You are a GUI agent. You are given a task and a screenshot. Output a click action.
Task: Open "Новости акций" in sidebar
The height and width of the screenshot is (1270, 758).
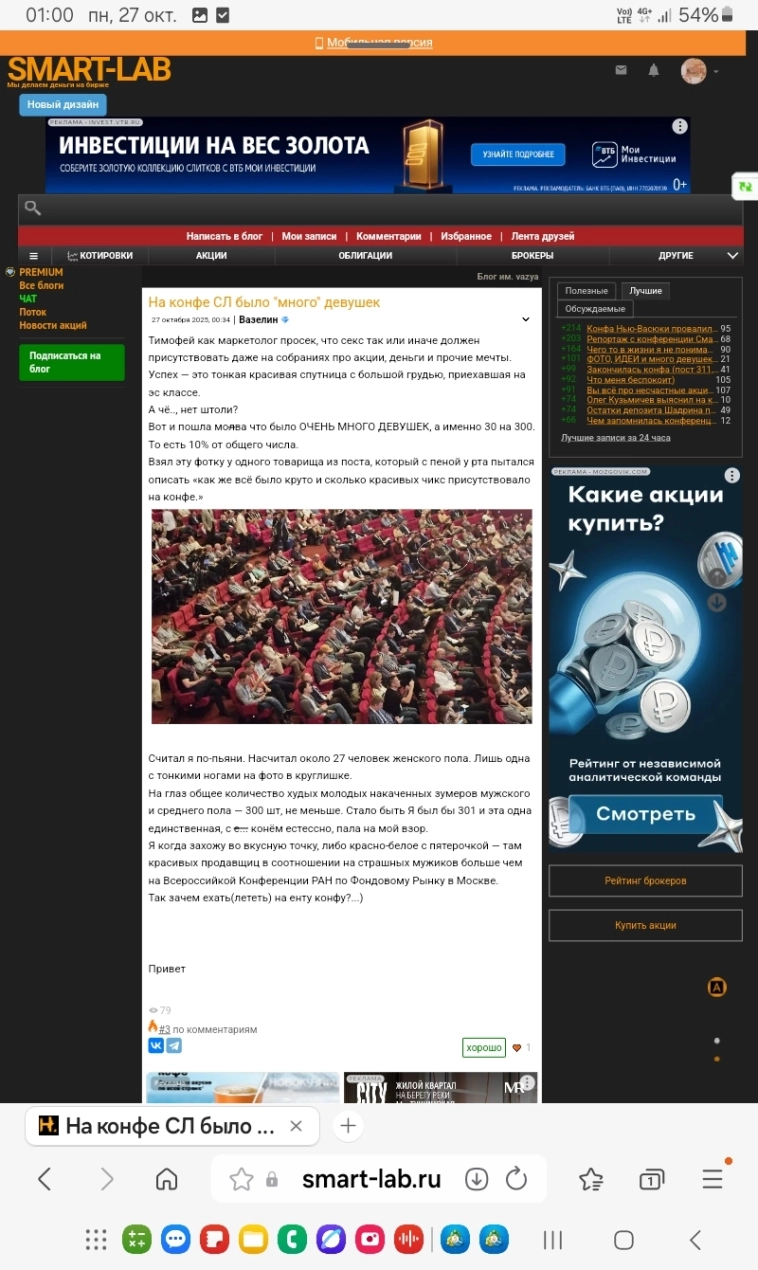coord(53,325)
